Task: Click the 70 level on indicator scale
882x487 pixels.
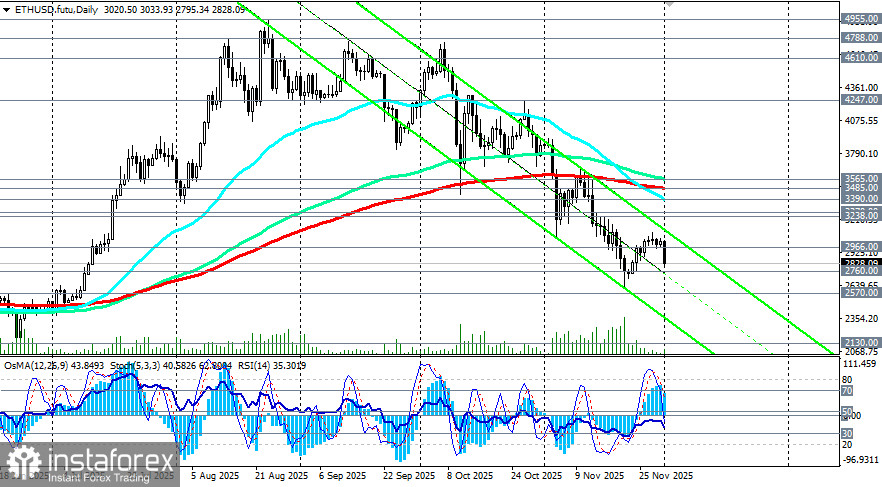Action: coord(847,390)
